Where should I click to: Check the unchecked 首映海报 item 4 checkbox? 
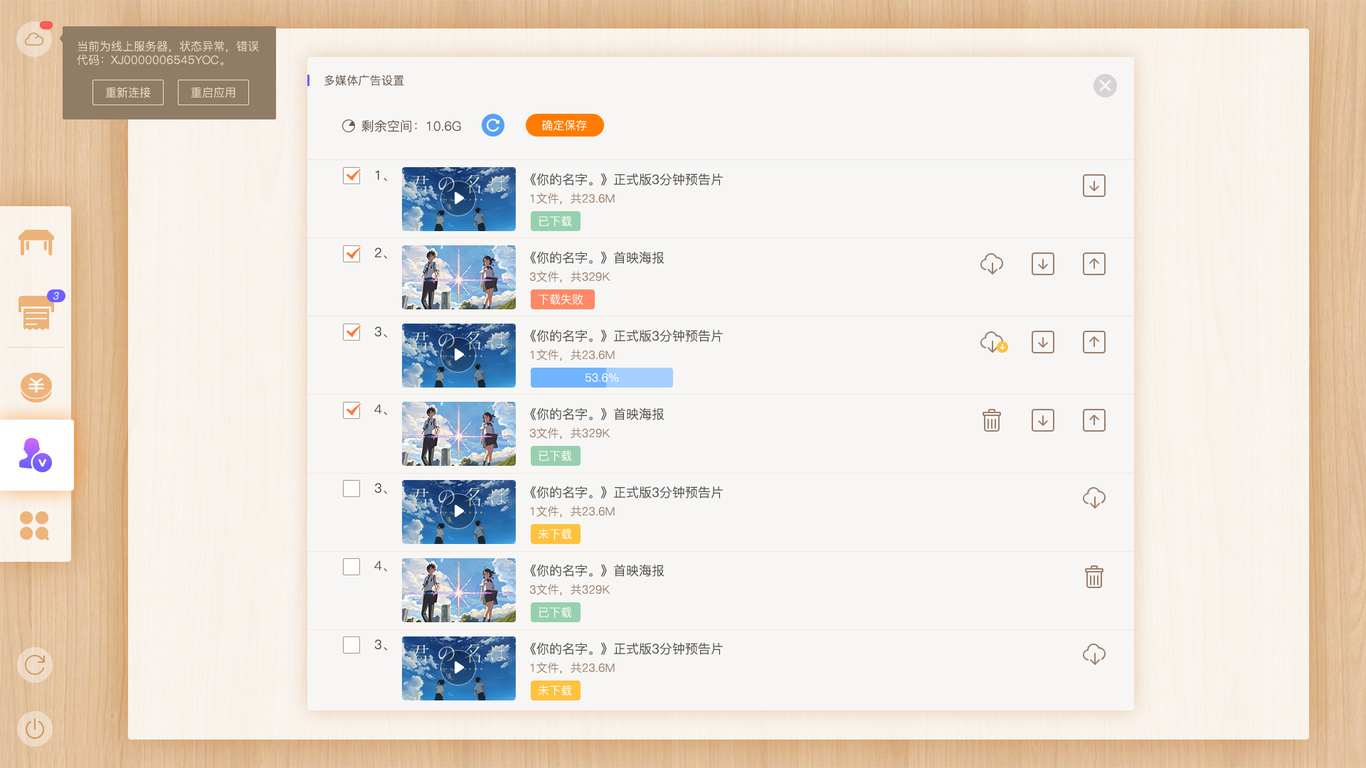[351, 567]
